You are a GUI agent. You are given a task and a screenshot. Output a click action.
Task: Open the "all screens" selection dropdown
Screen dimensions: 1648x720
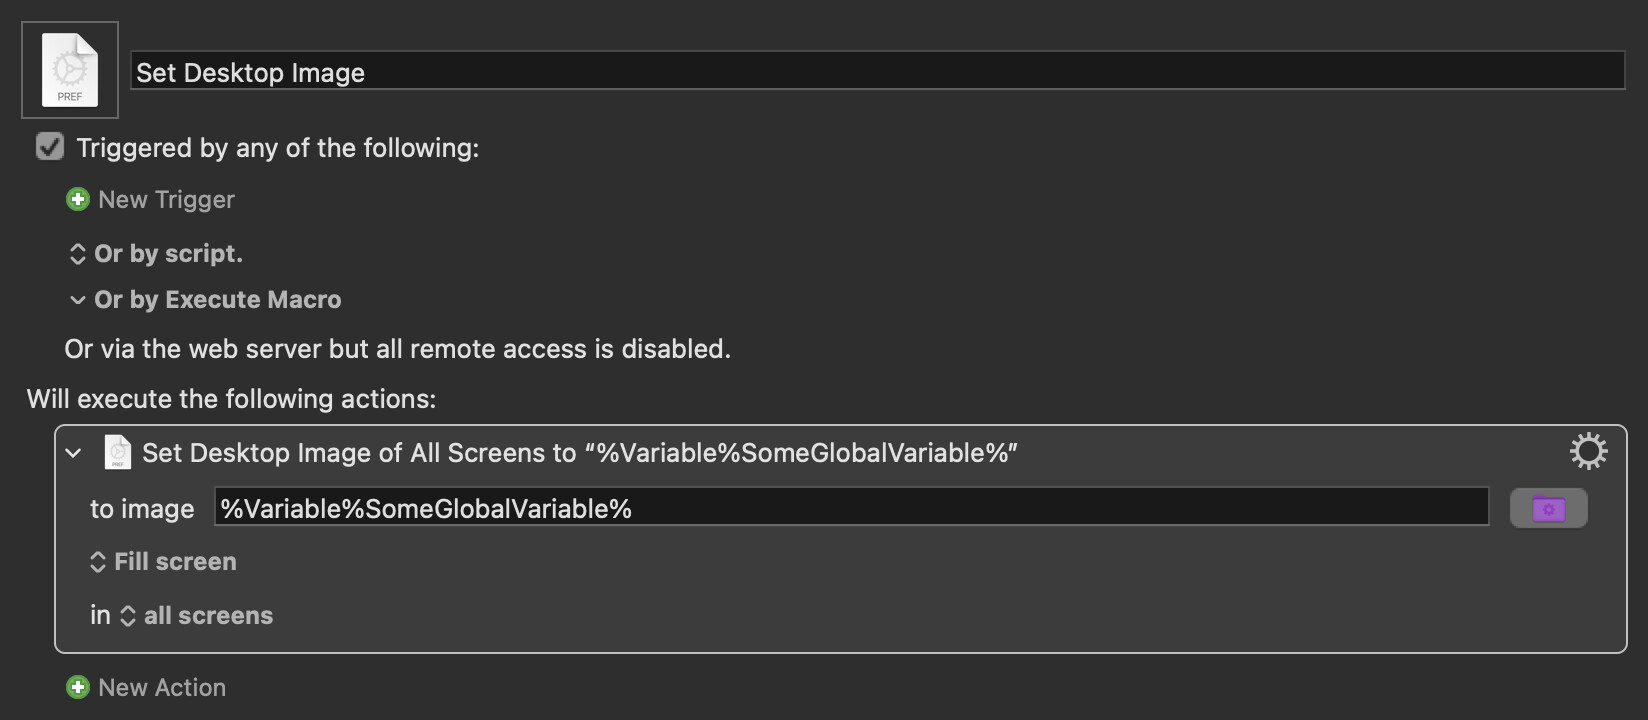pyautogui.click(x=197, y=616)
